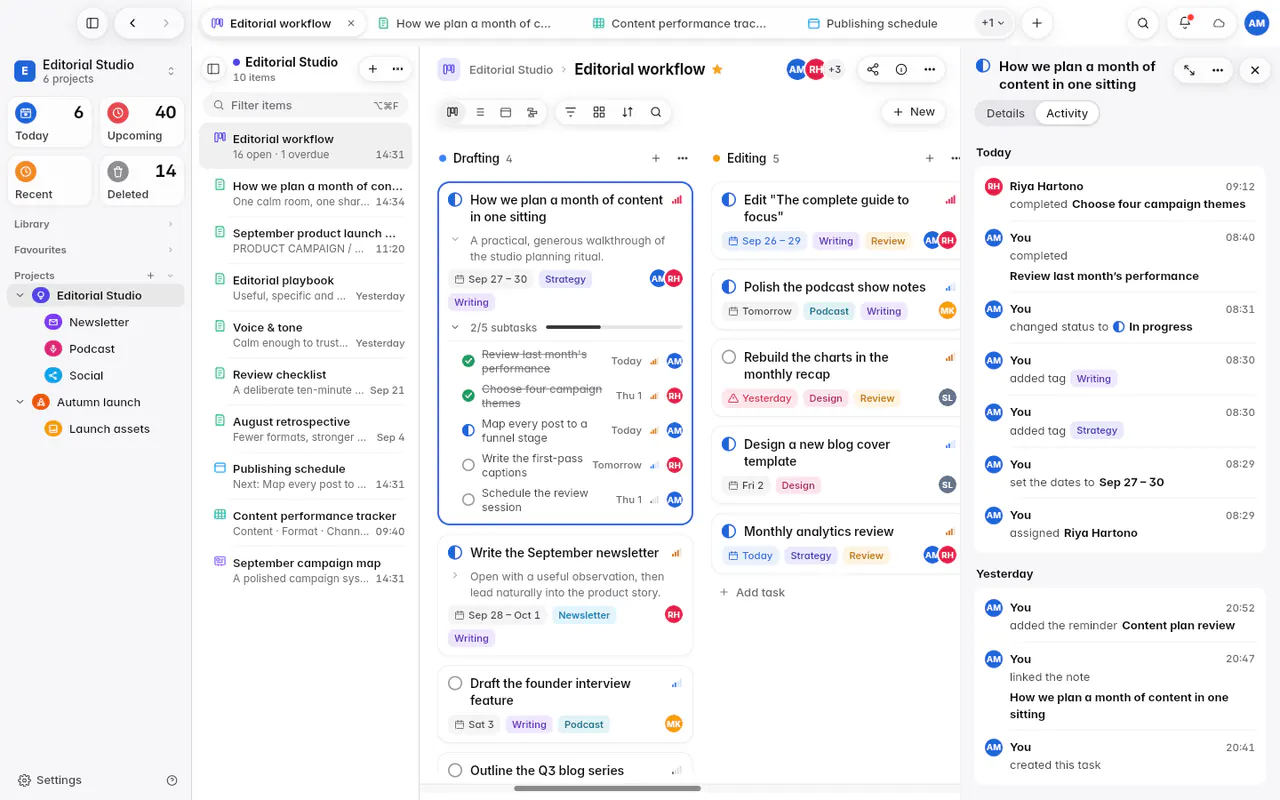Open the +1 hidden tabs dropdown
Image resolution: width=1280 pixels, height=800 pixels.
pyautogui.click(x=993, y=23)
